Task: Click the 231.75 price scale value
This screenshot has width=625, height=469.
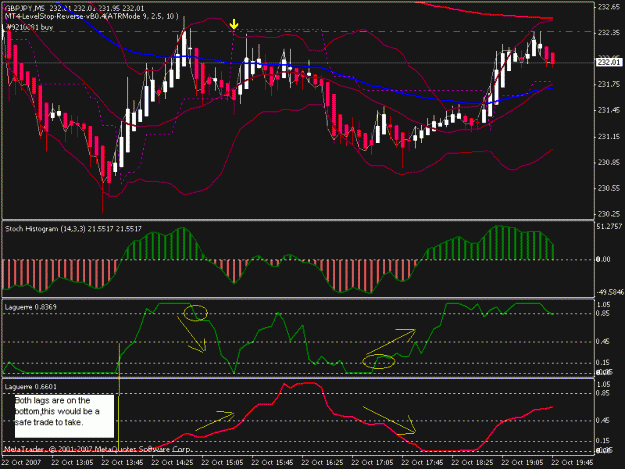Action: point(609,84)
